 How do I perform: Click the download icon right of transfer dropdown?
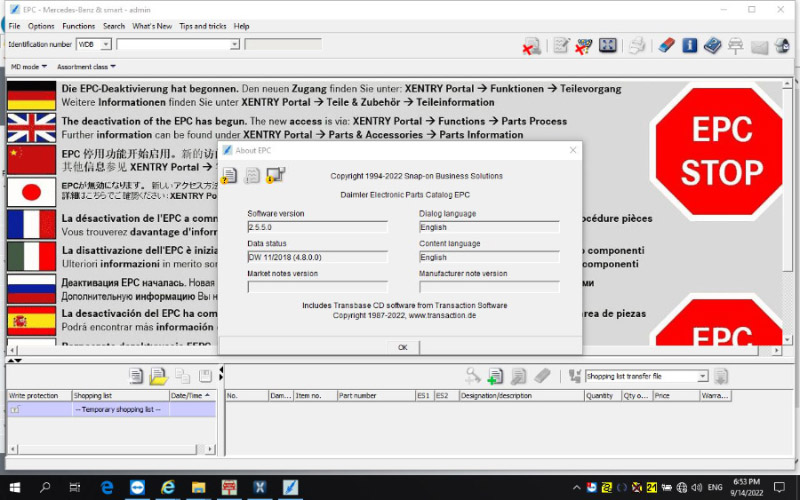pyautogui.click(x=721, y=377)
